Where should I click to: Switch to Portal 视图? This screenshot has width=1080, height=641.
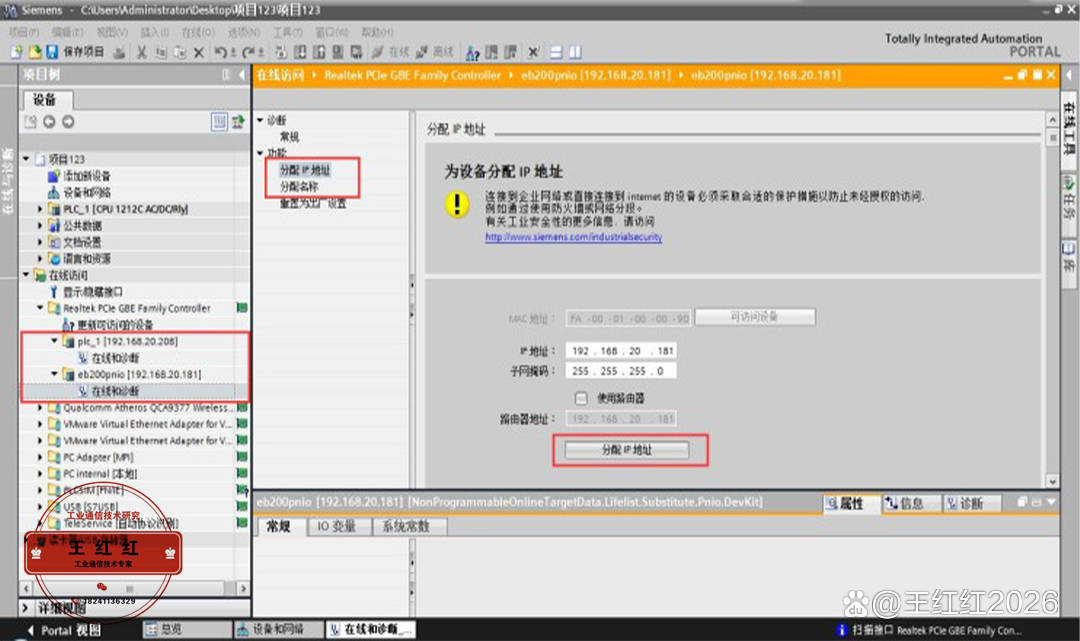click(64, 630)
